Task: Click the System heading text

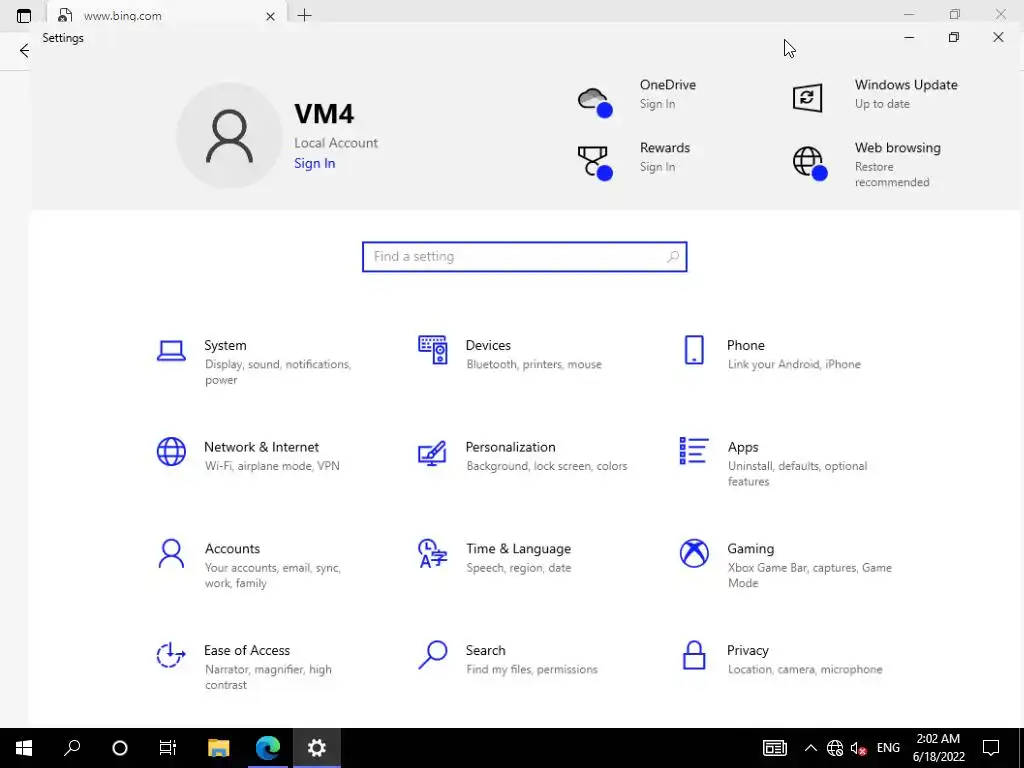Action: 225,345
